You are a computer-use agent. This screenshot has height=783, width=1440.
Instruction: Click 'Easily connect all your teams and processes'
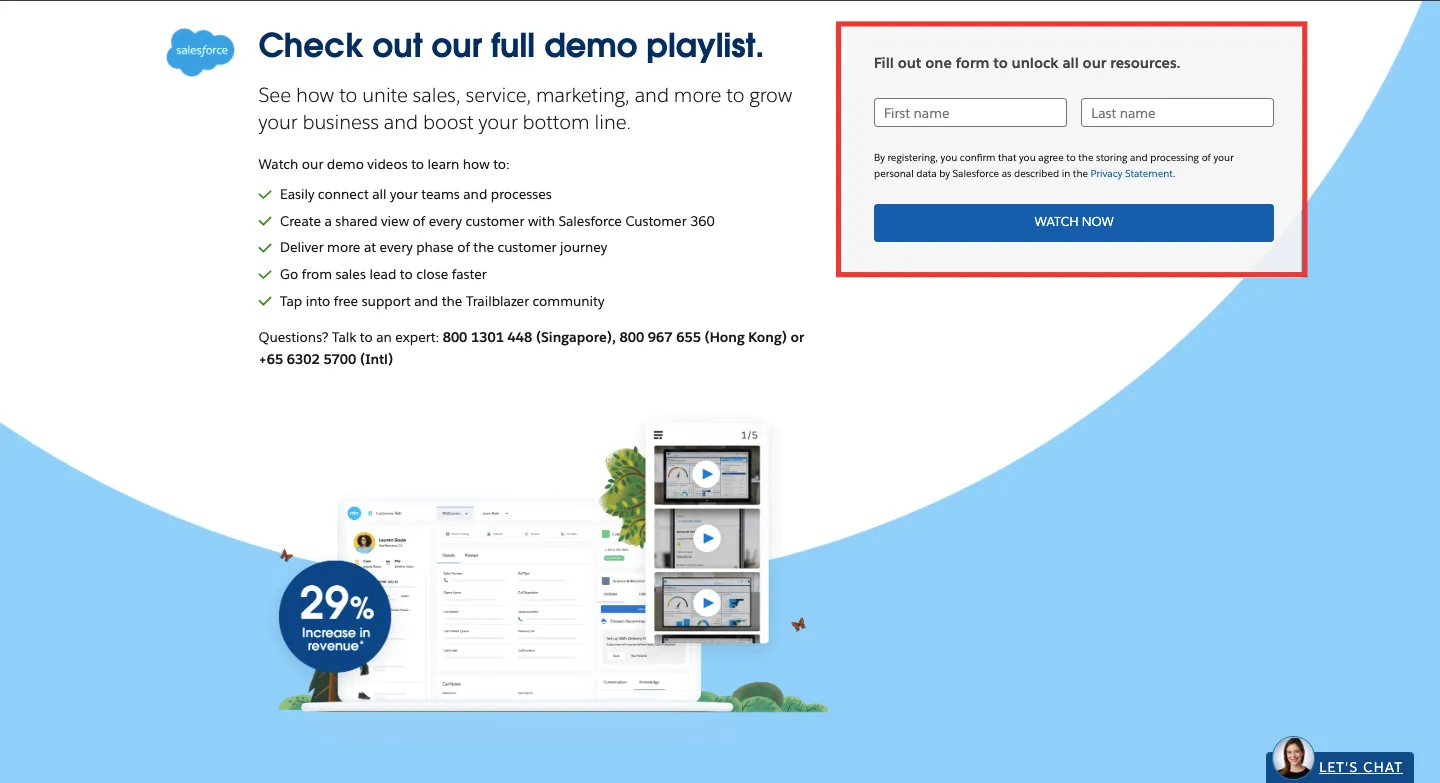[416, 195]
